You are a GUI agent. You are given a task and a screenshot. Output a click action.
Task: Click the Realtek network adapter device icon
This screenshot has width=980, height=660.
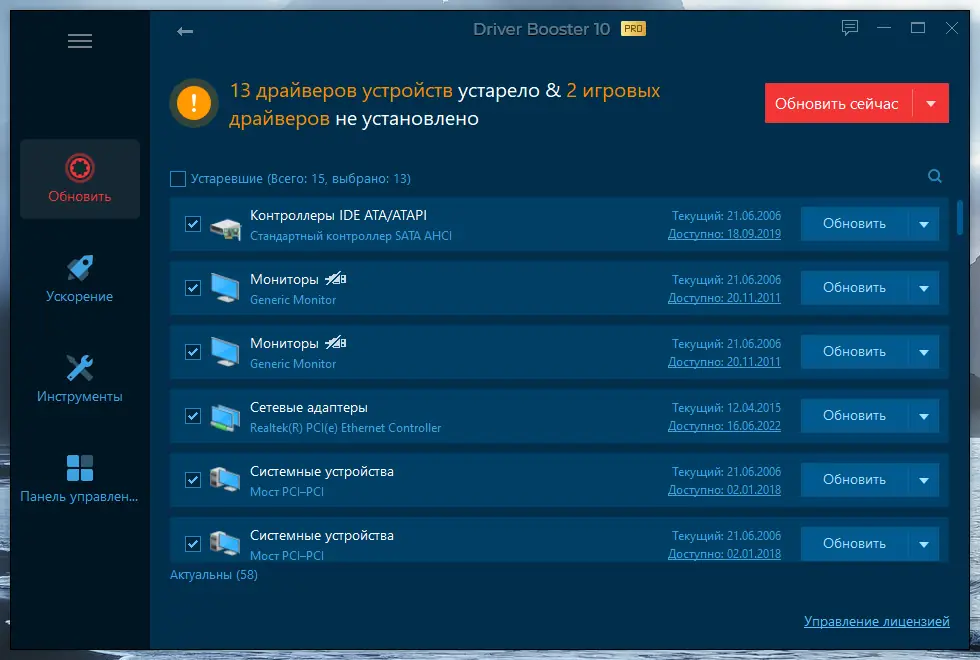[226, 418]
